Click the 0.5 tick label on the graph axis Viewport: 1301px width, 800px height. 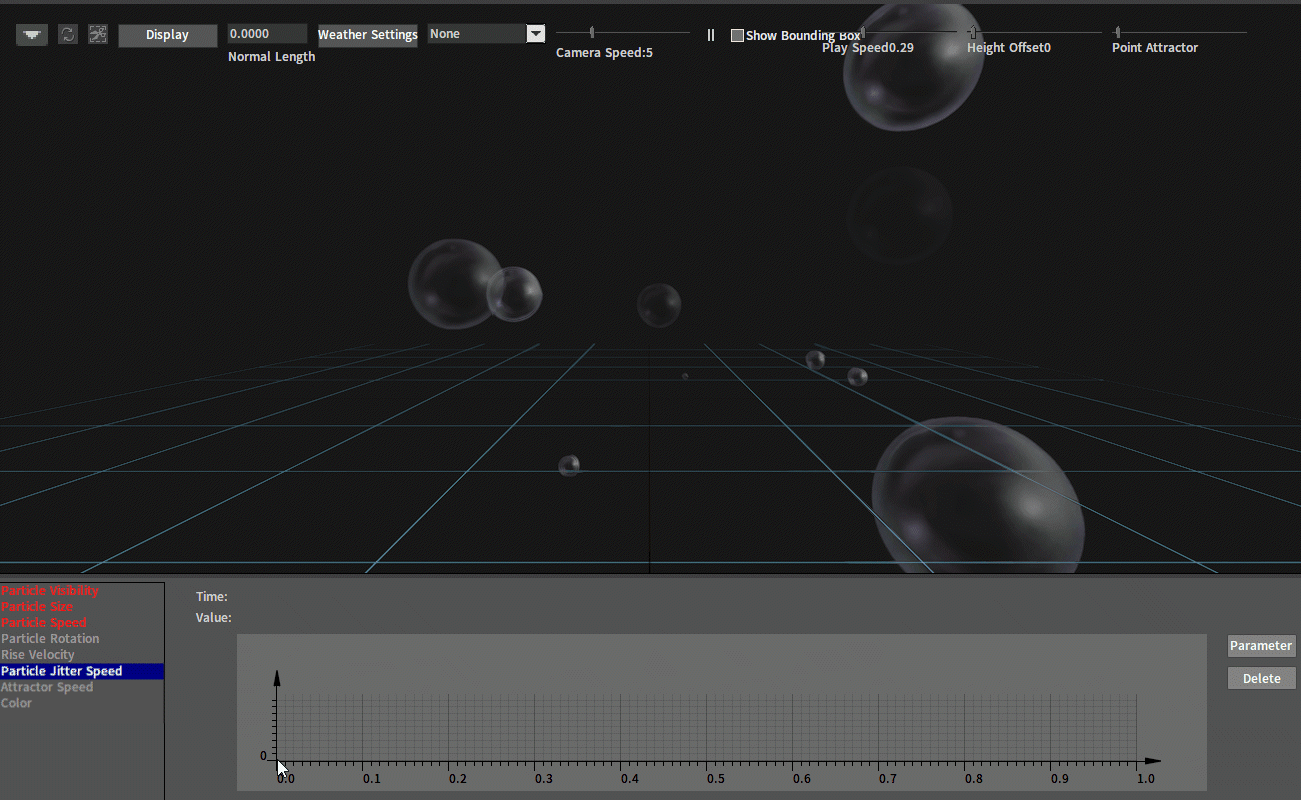coord(715,778)
